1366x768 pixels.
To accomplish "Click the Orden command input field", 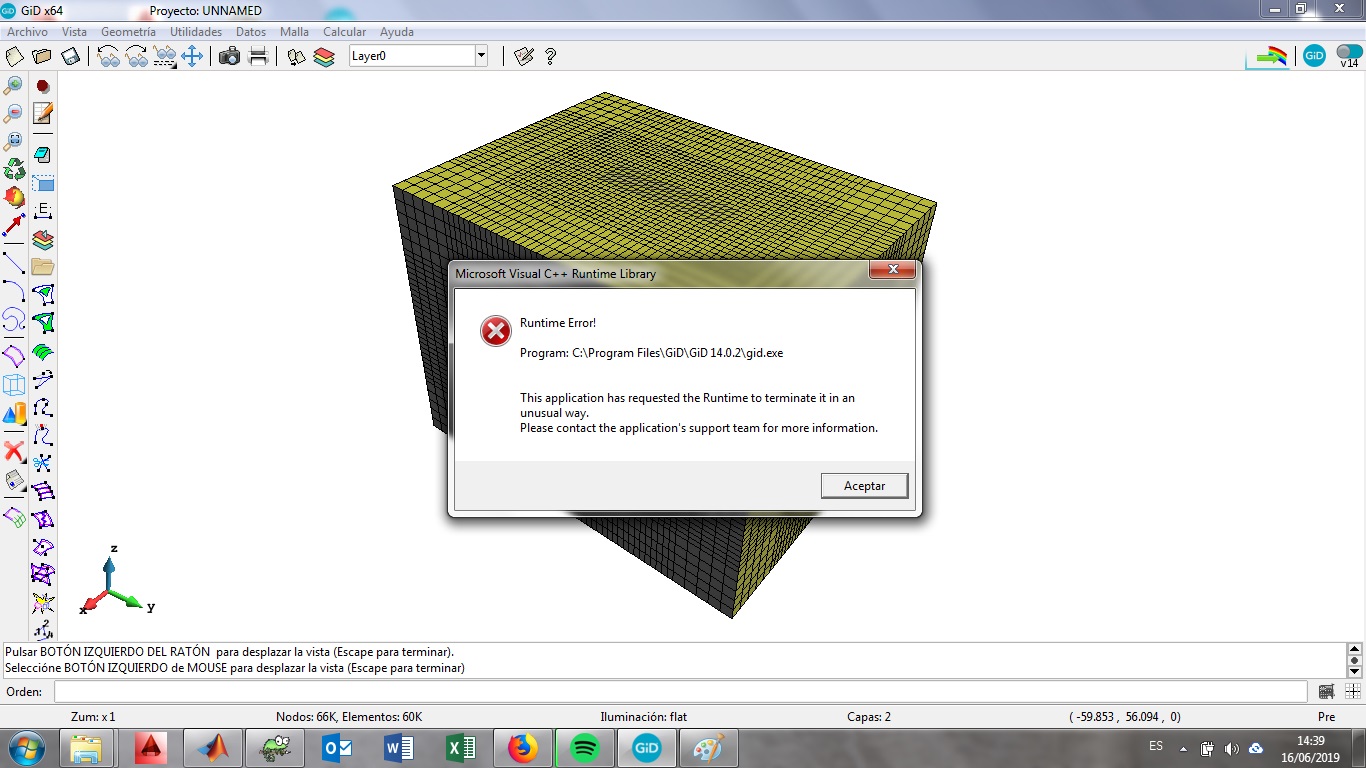I will pyautogui.click(x=680, y=691).
